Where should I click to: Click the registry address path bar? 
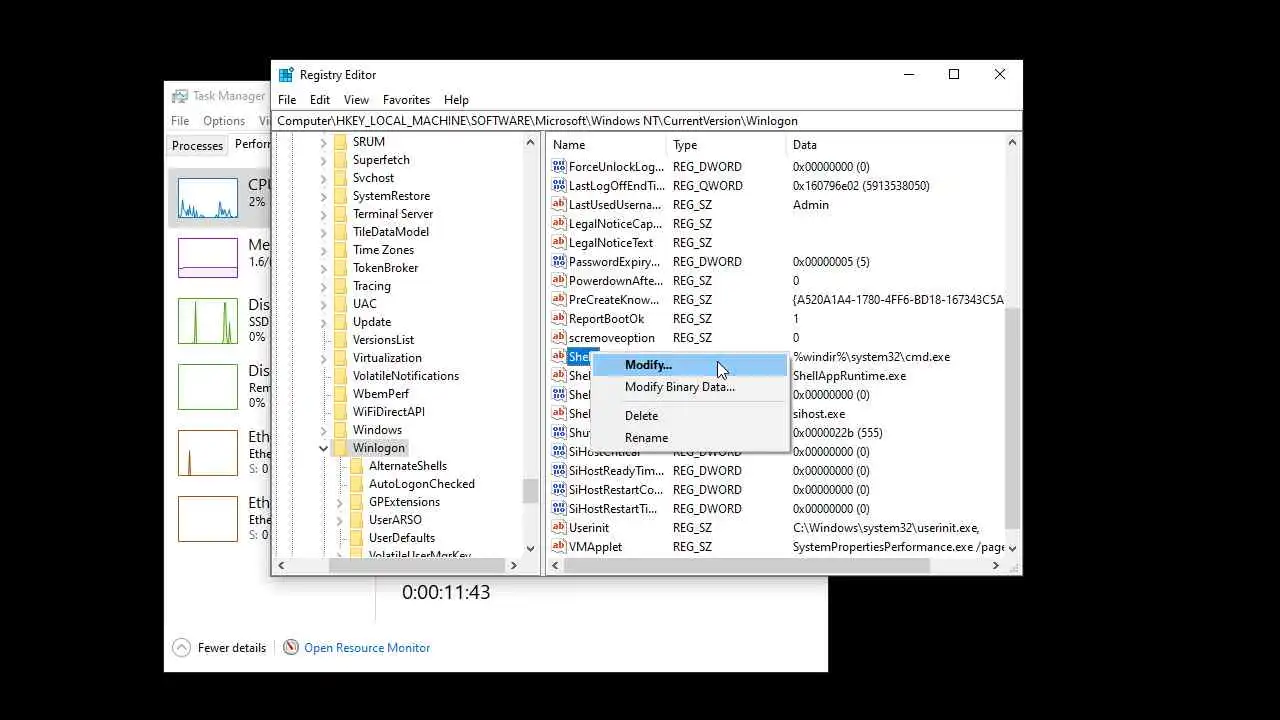tap(647, 121)
